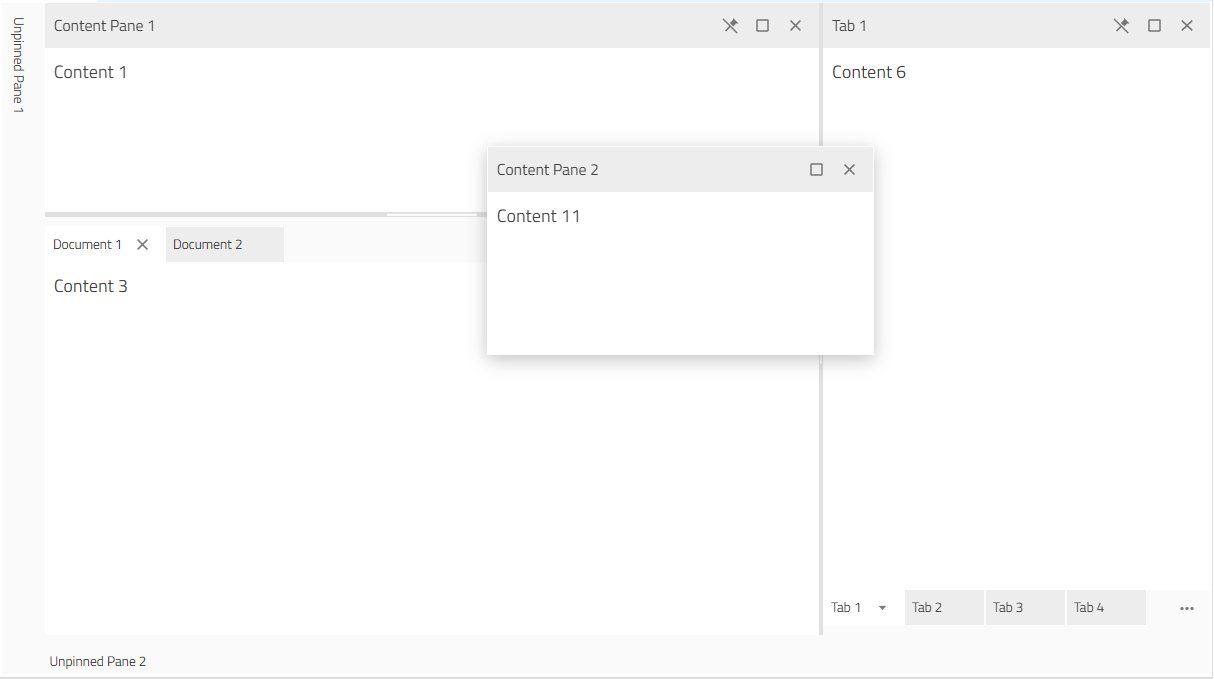The image size is (1214, 679).
Task: Click the maximize icon on Content Pane 2
Action: [816, 169]
